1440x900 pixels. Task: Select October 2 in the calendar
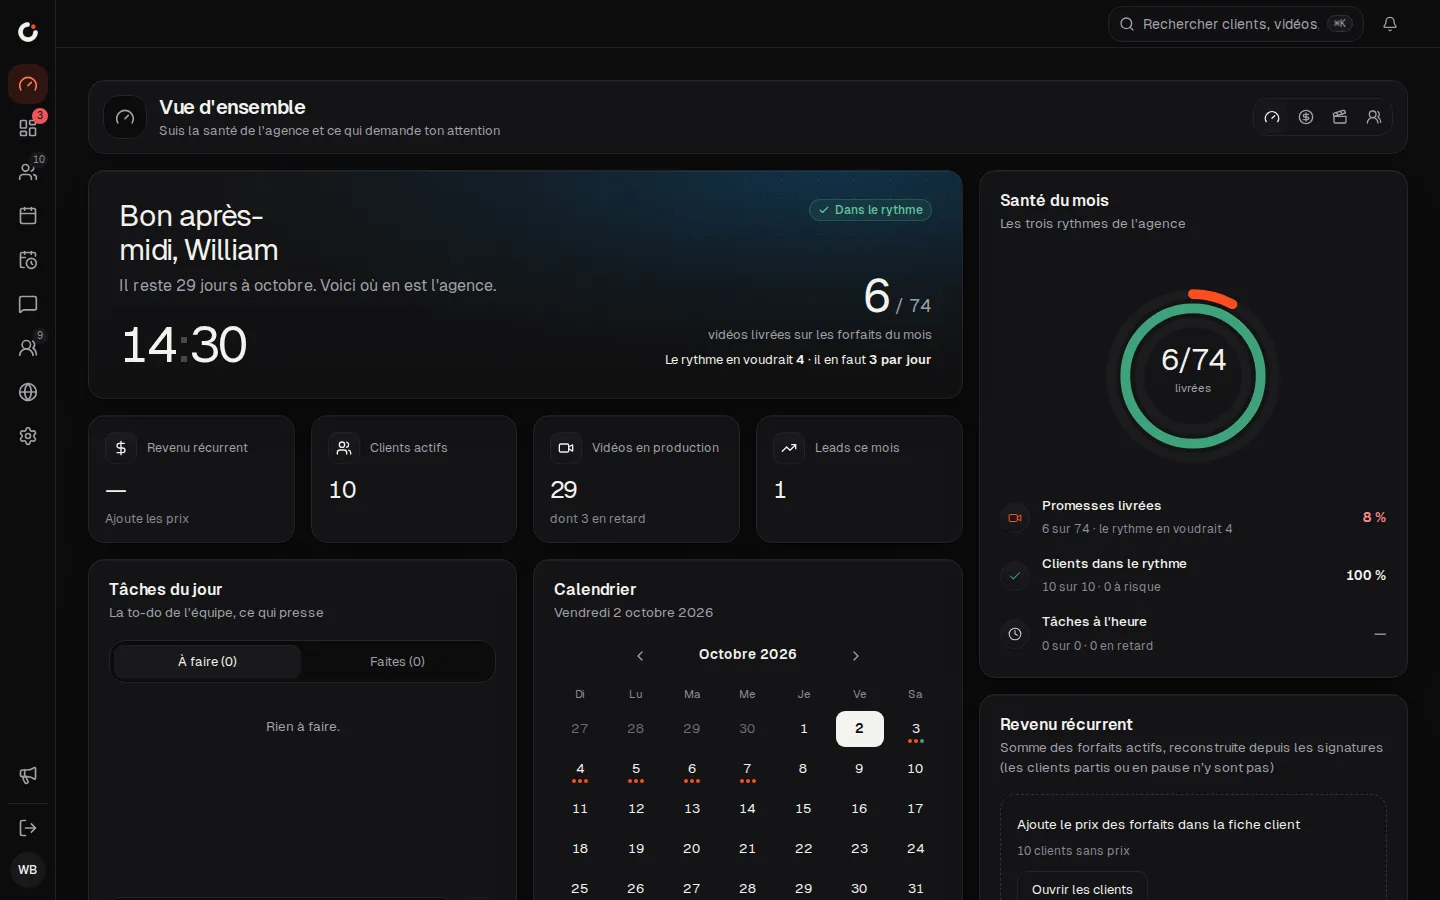(859, 729)
